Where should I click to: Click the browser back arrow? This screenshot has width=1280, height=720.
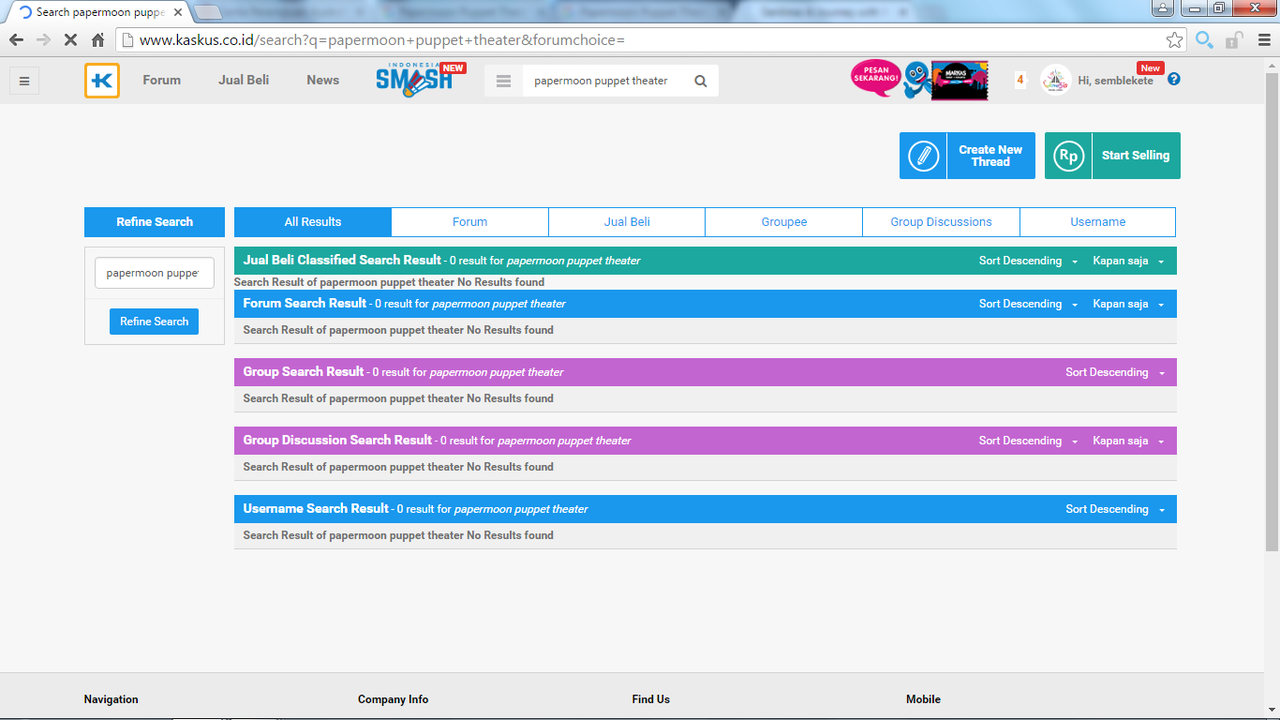(16, 40)
